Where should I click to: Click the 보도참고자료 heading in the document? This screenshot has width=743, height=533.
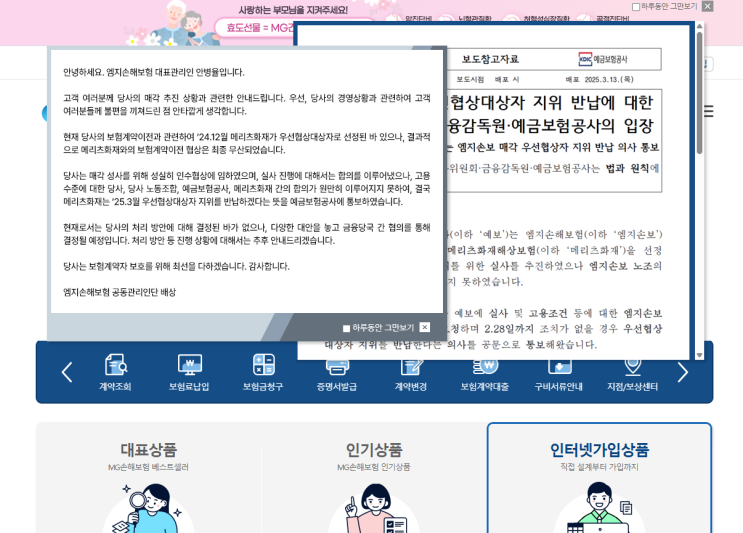point(490,59)
